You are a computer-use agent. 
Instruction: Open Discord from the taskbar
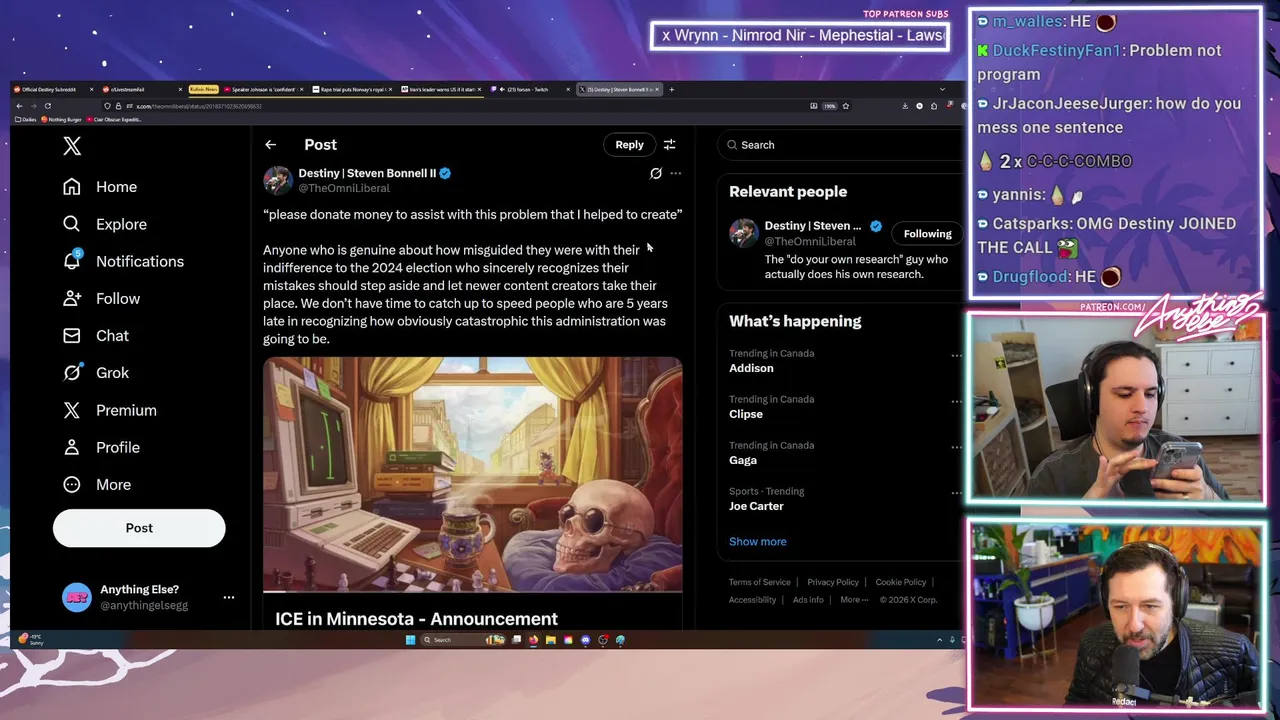pos(586,640)
